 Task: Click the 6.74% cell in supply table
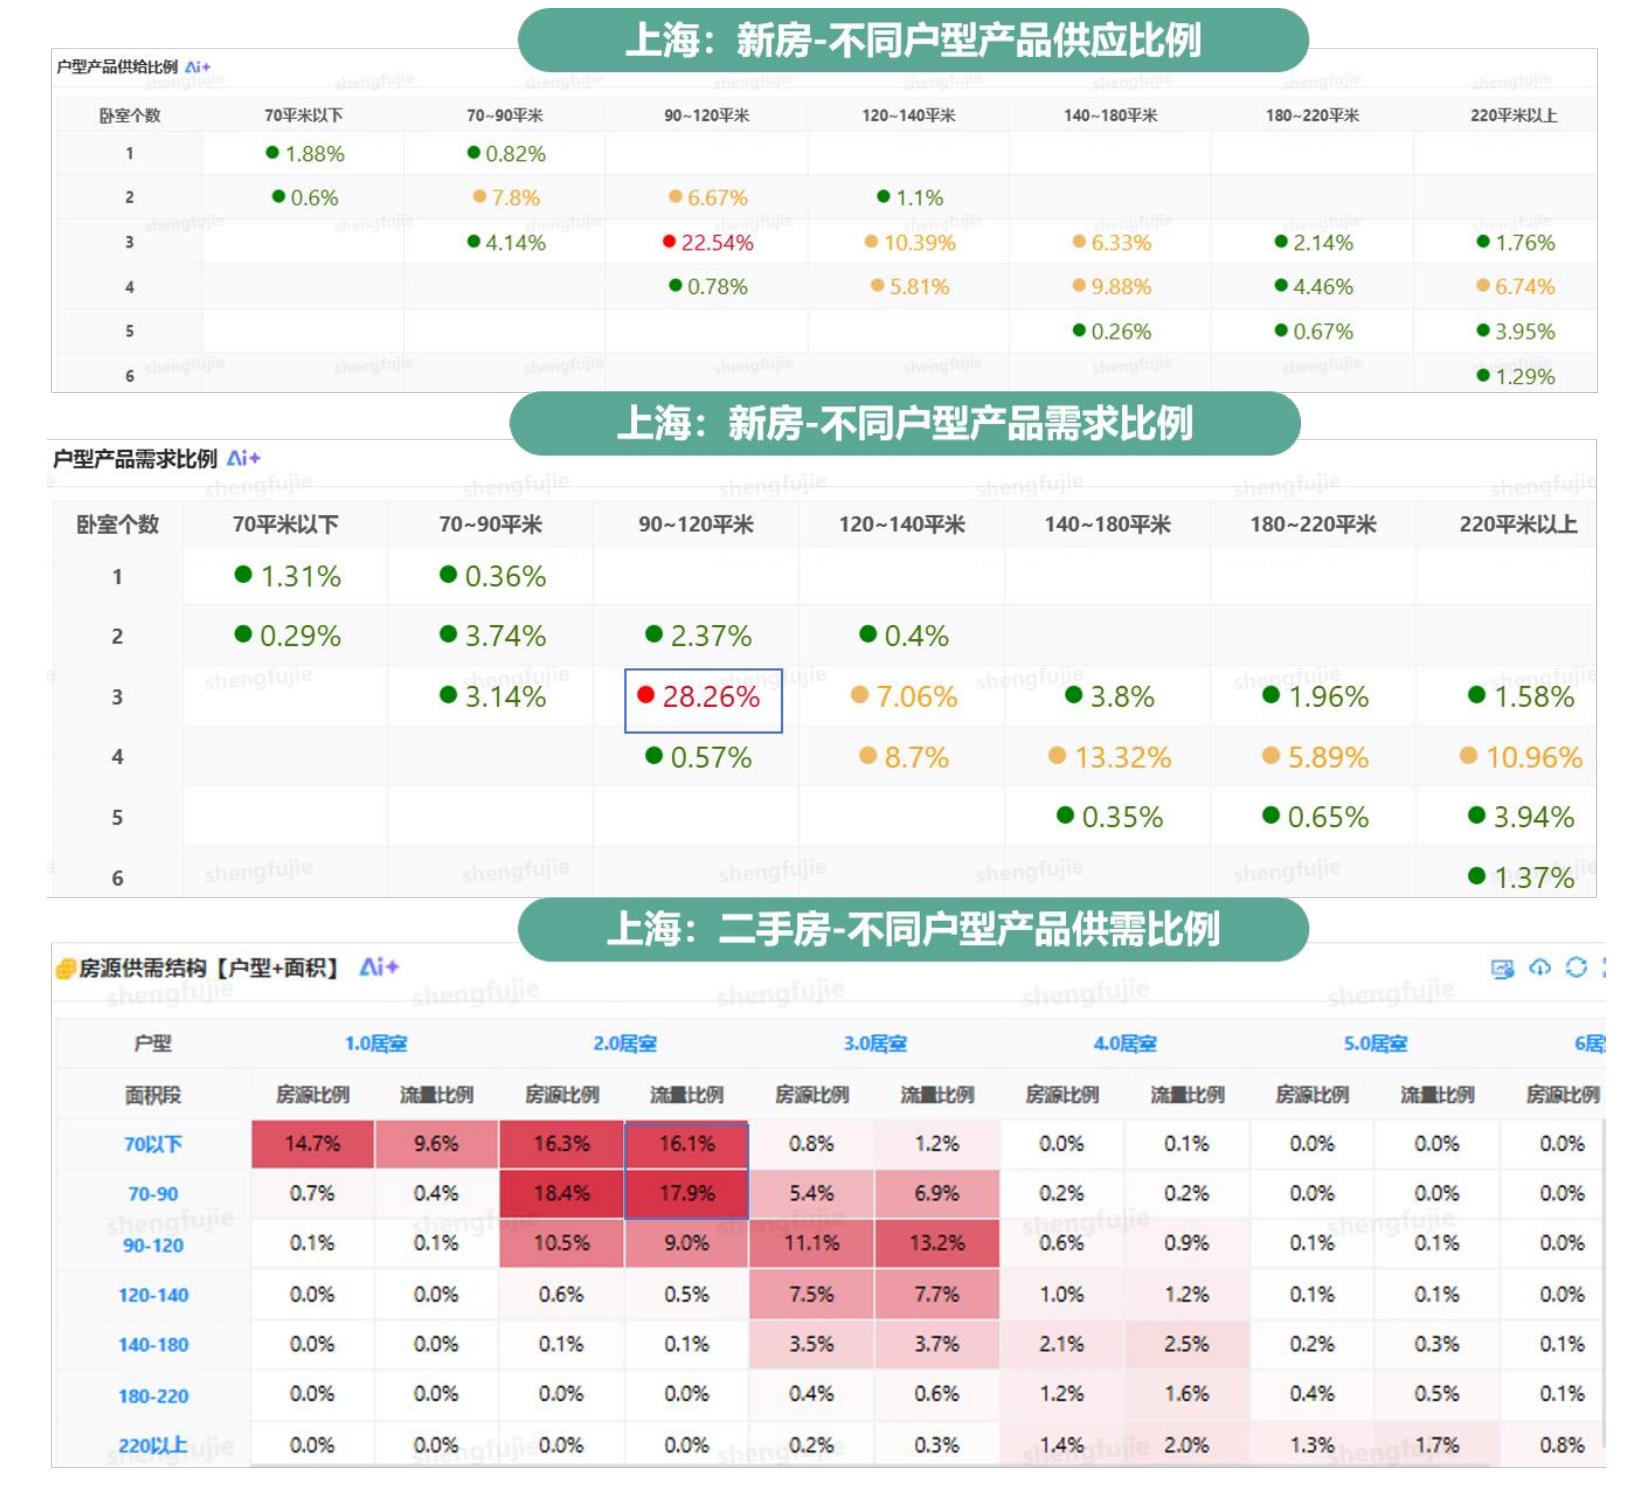click(x=1516, y=287)
